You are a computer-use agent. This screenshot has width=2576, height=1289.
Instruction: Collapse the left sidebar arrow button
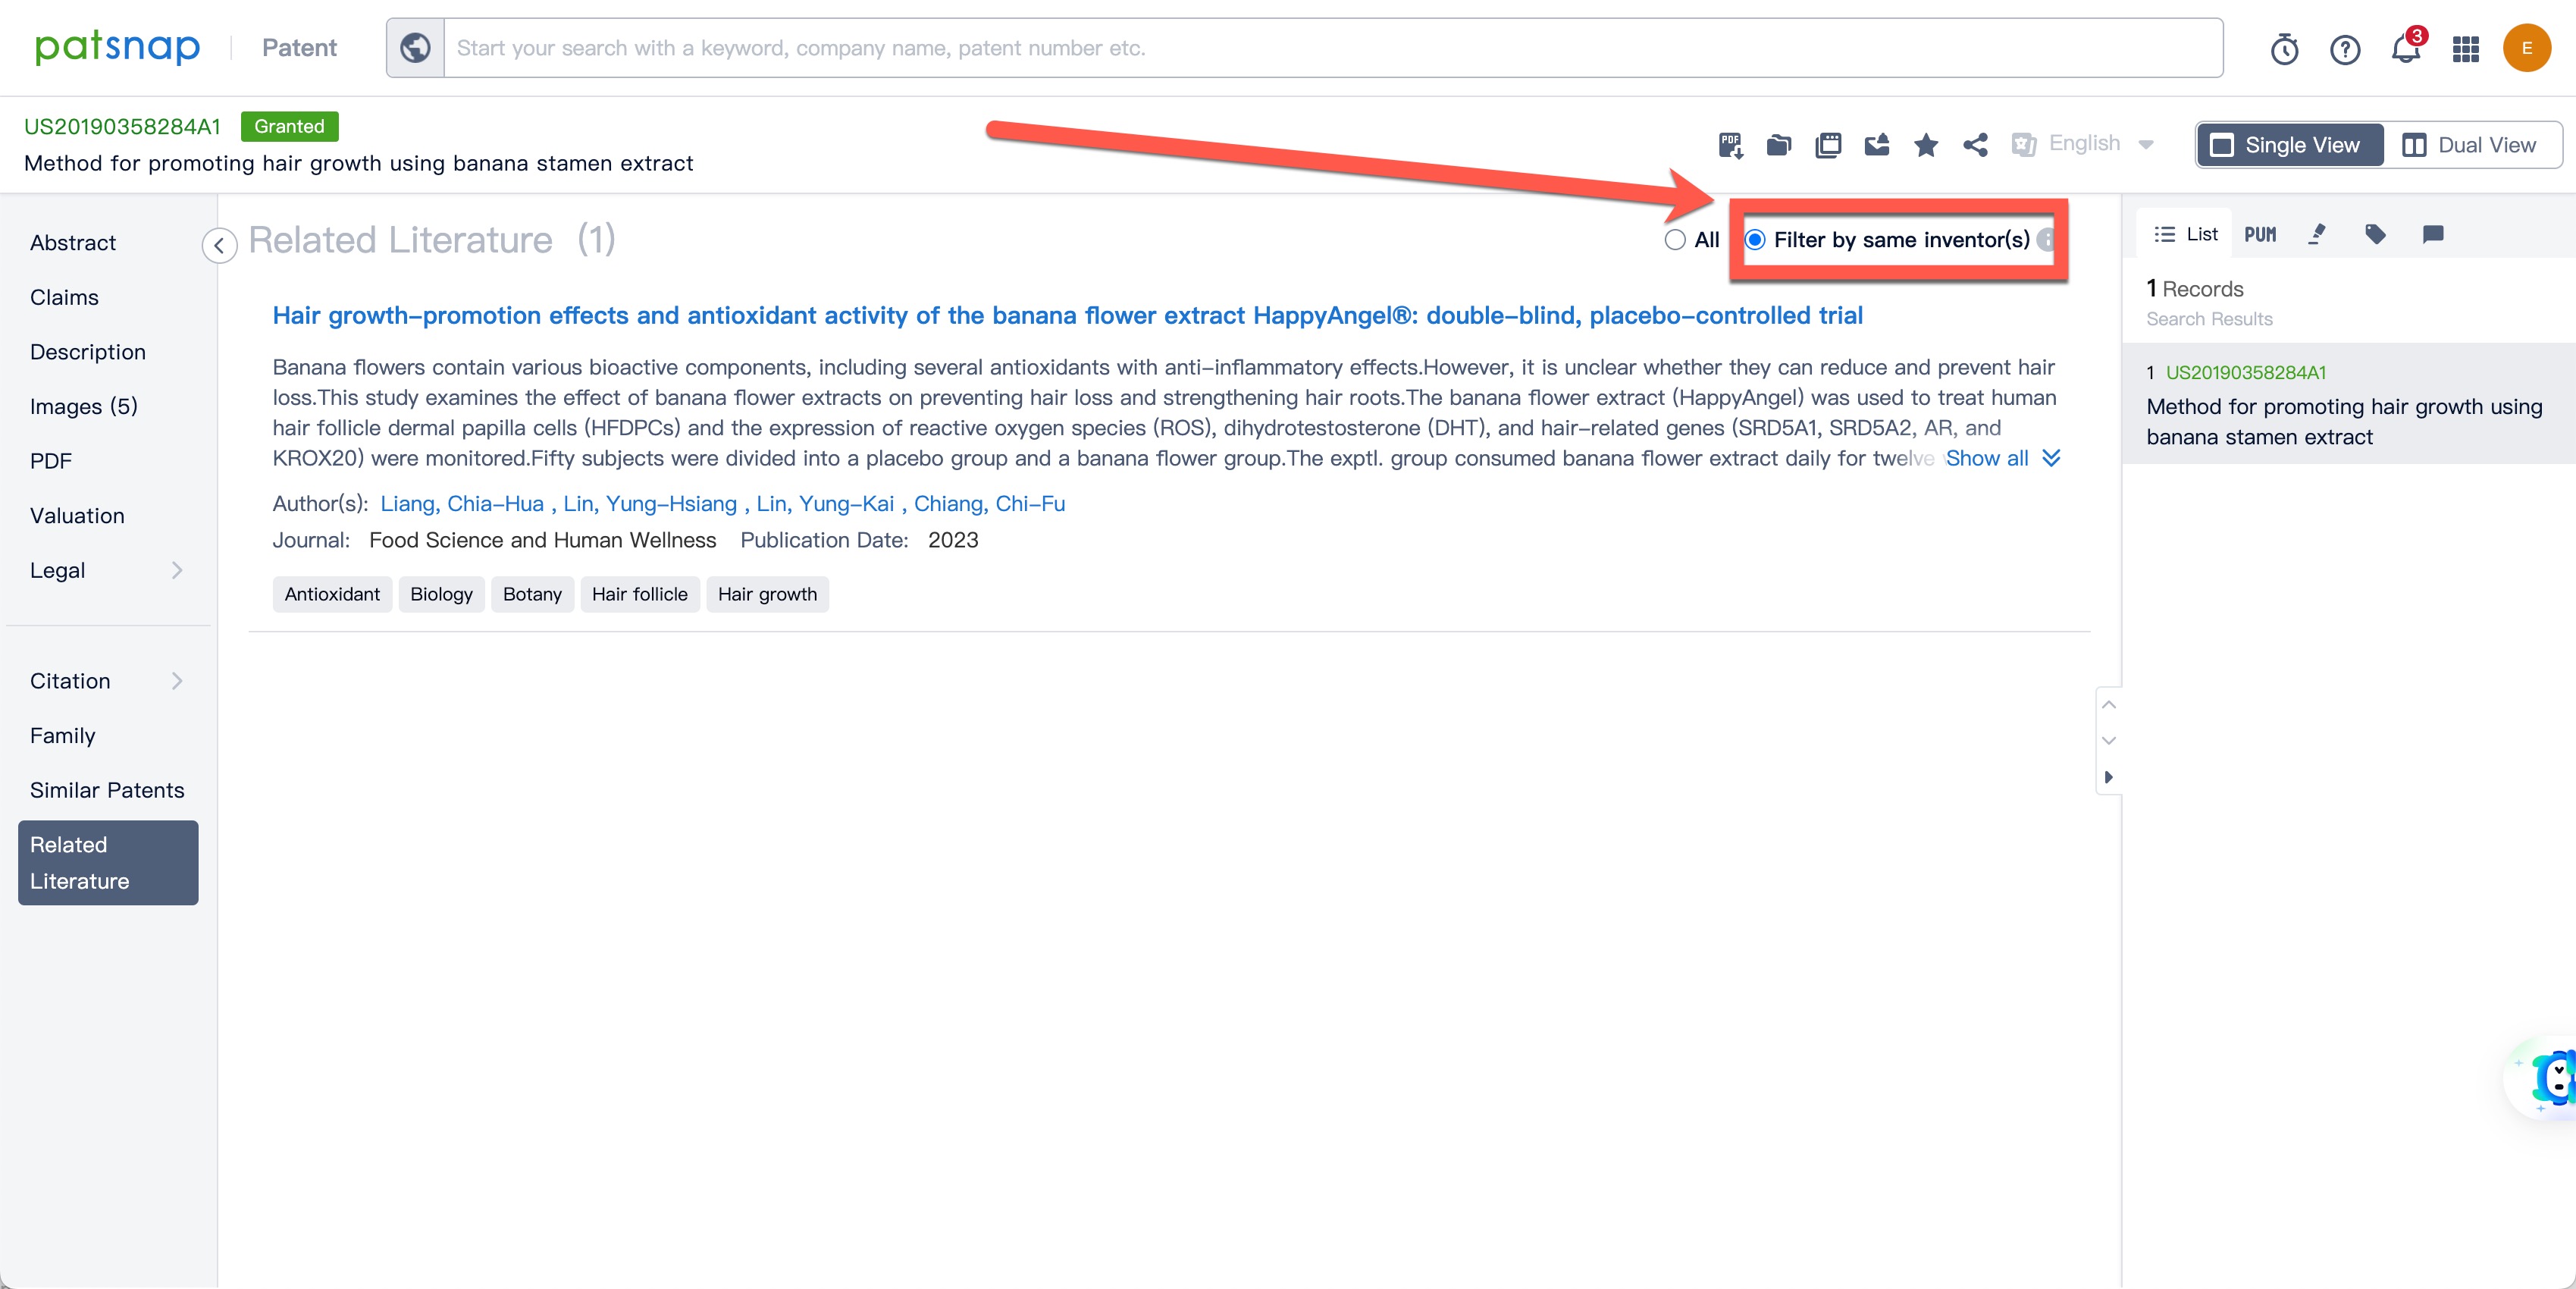point(219,245)
